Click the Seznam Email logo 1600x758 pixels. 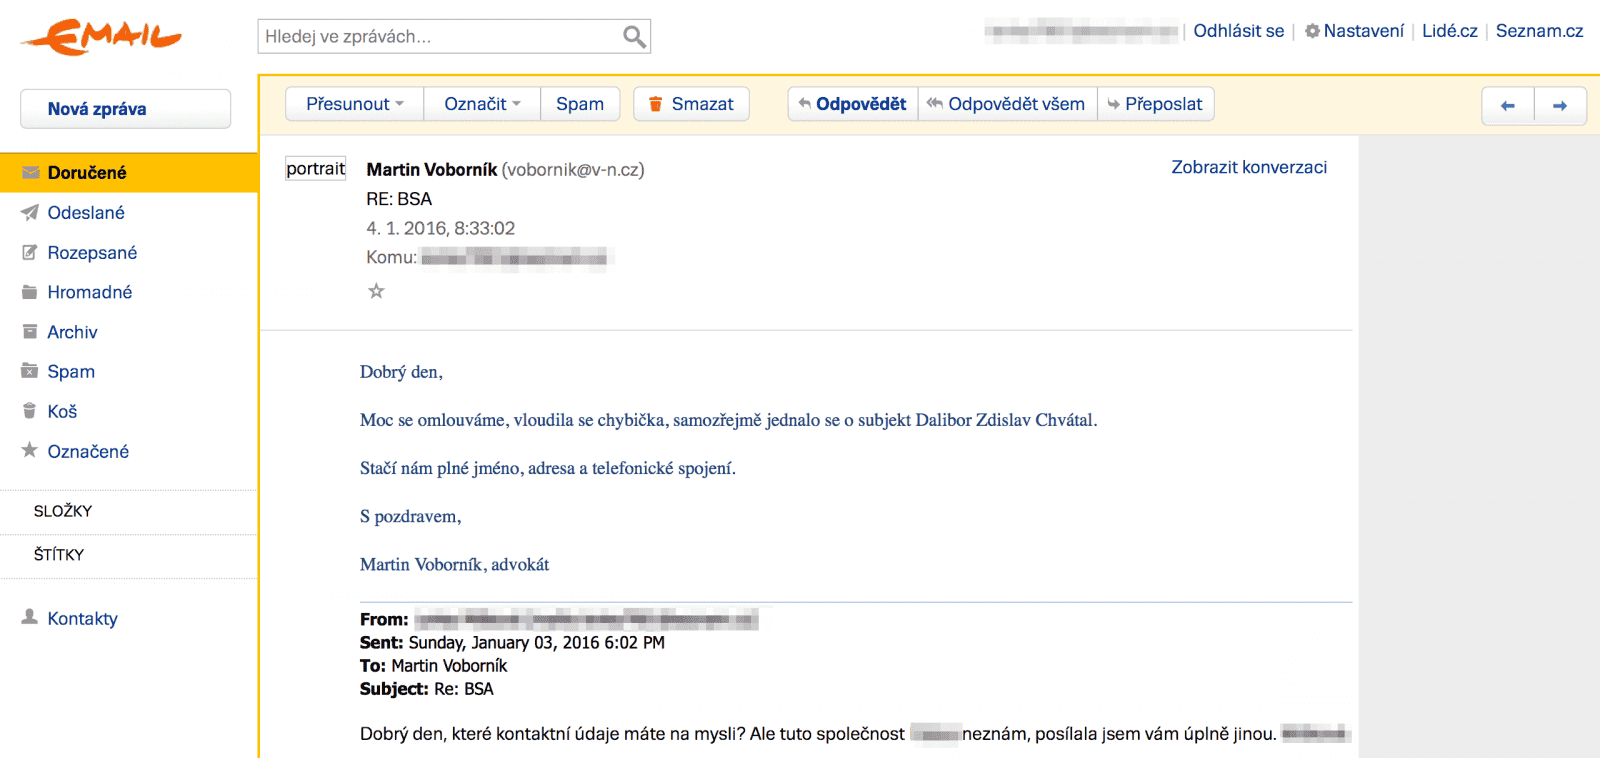coord(102,37)
